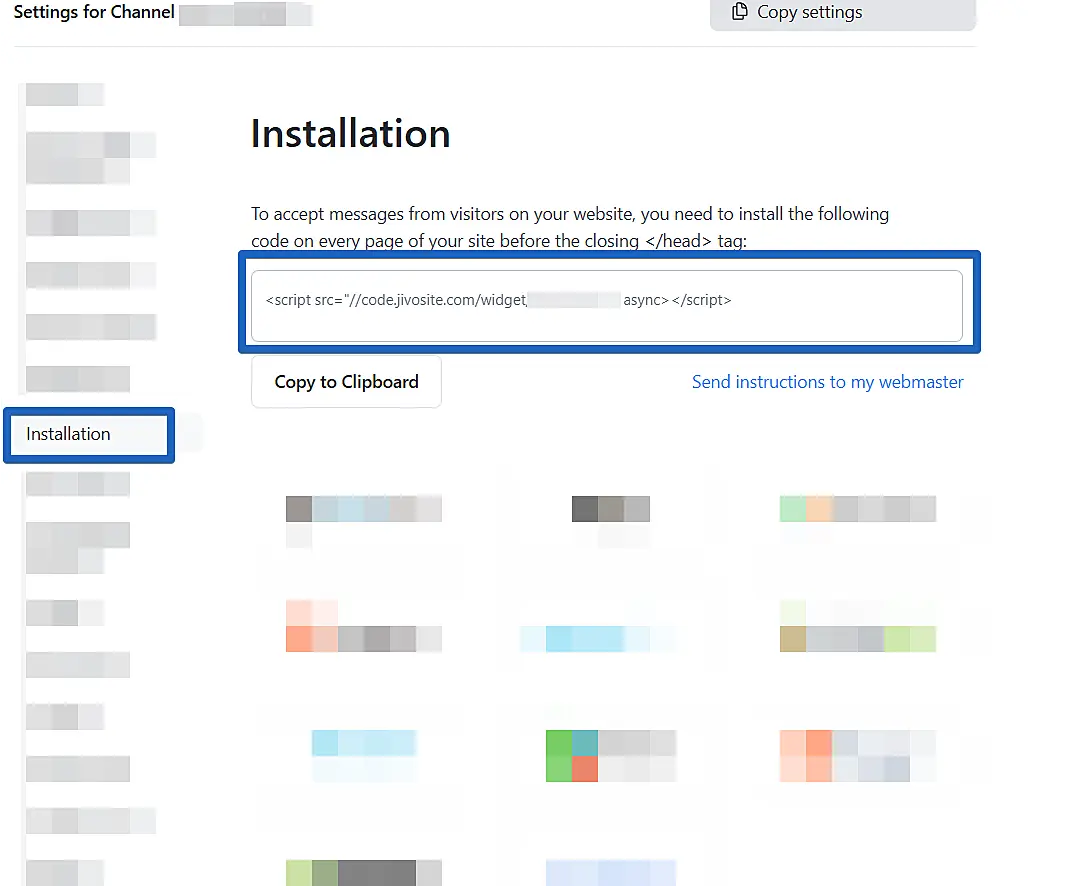Click the blurred tile with tan and green blocks

point(857,628)
